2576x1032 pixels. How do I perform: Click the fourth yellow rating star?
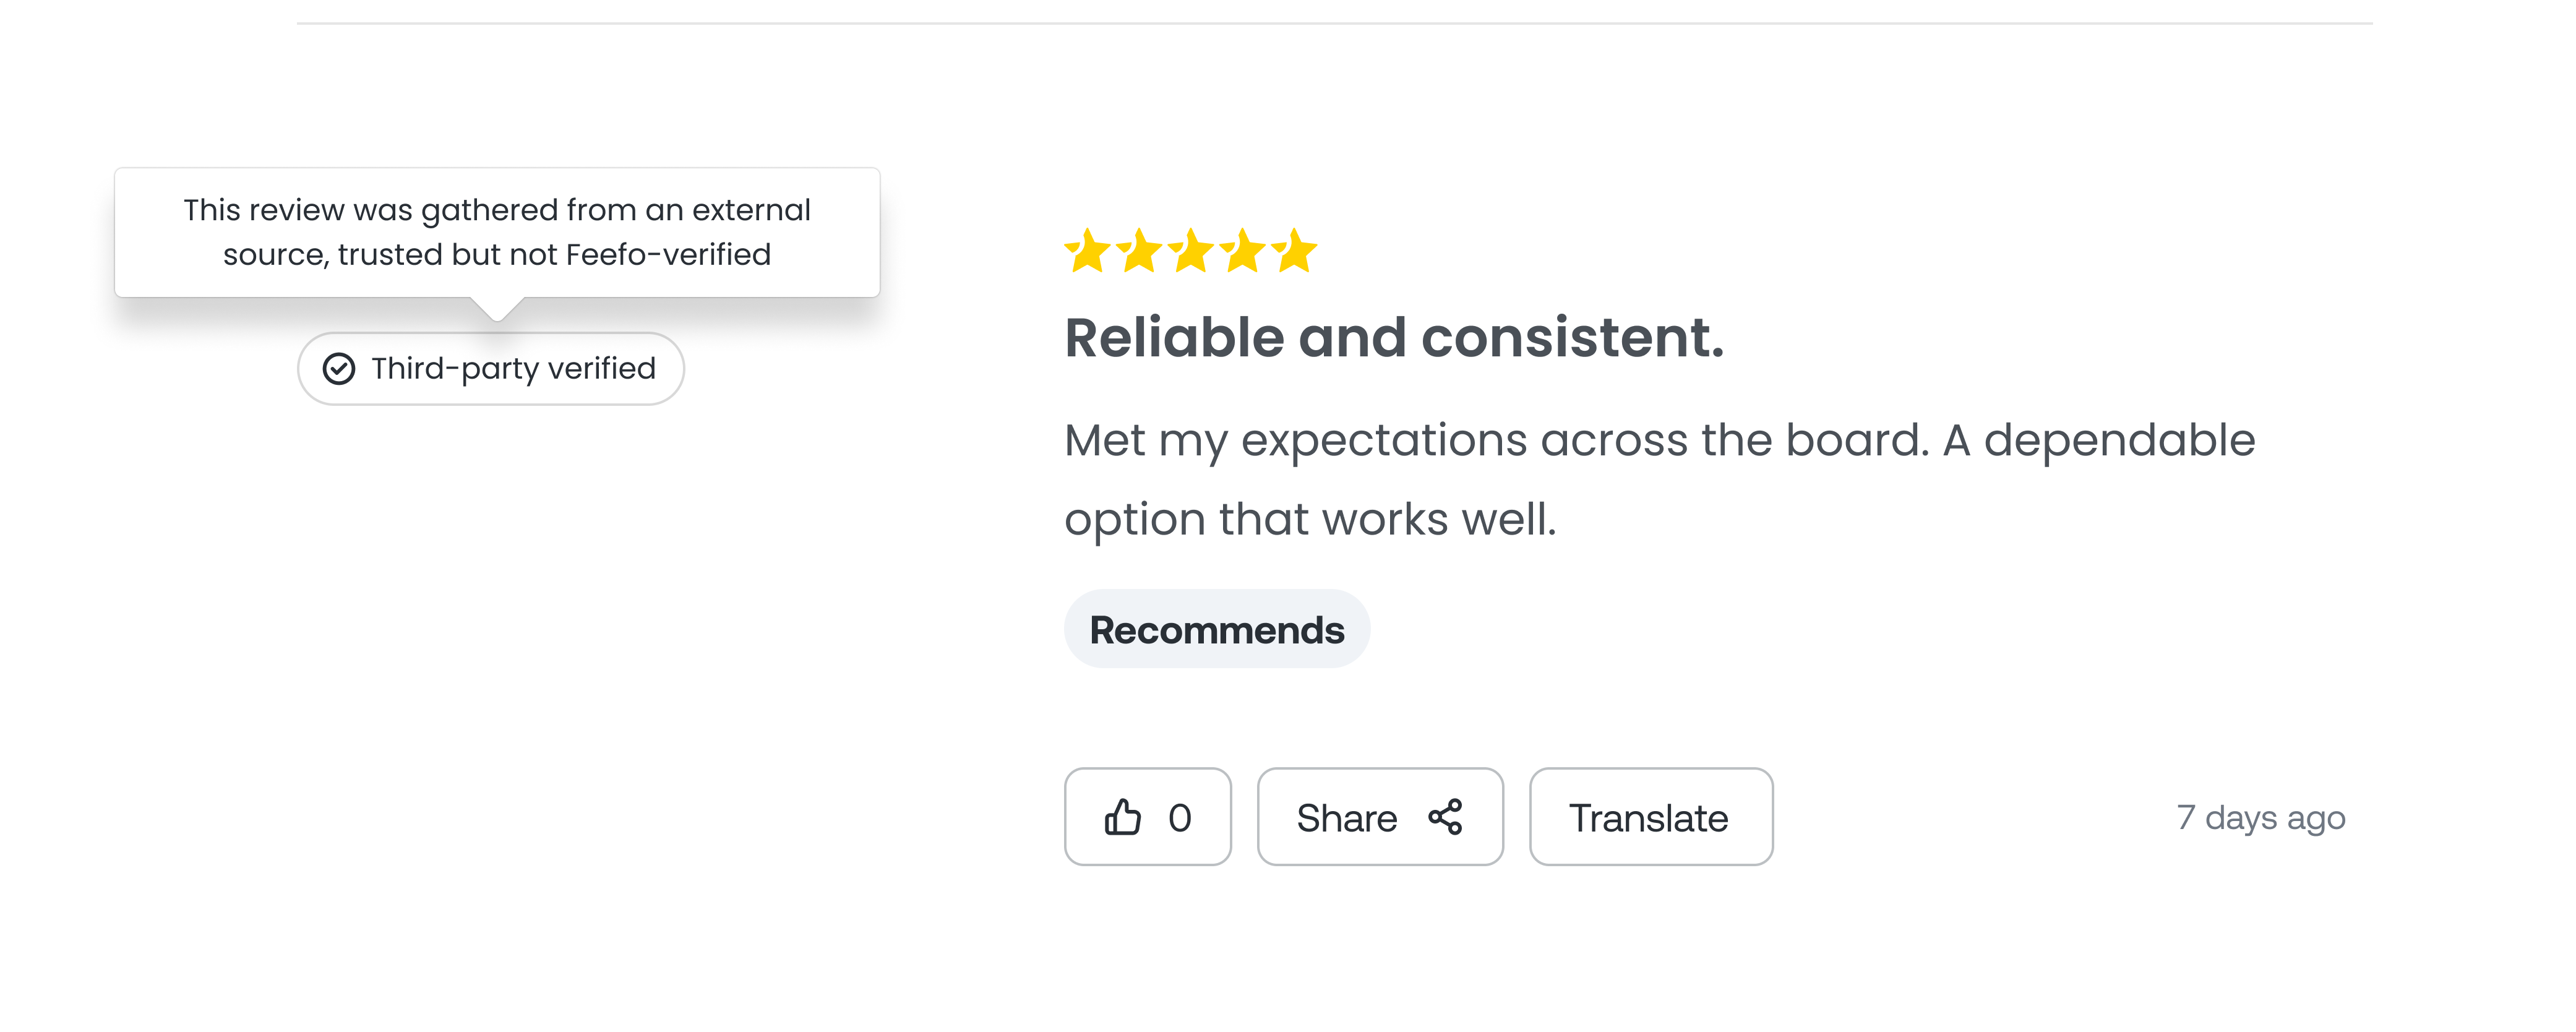(1243, 250)
